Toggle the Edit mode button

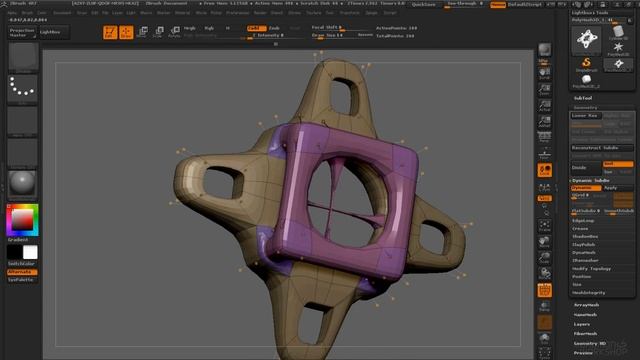[110, 32]
